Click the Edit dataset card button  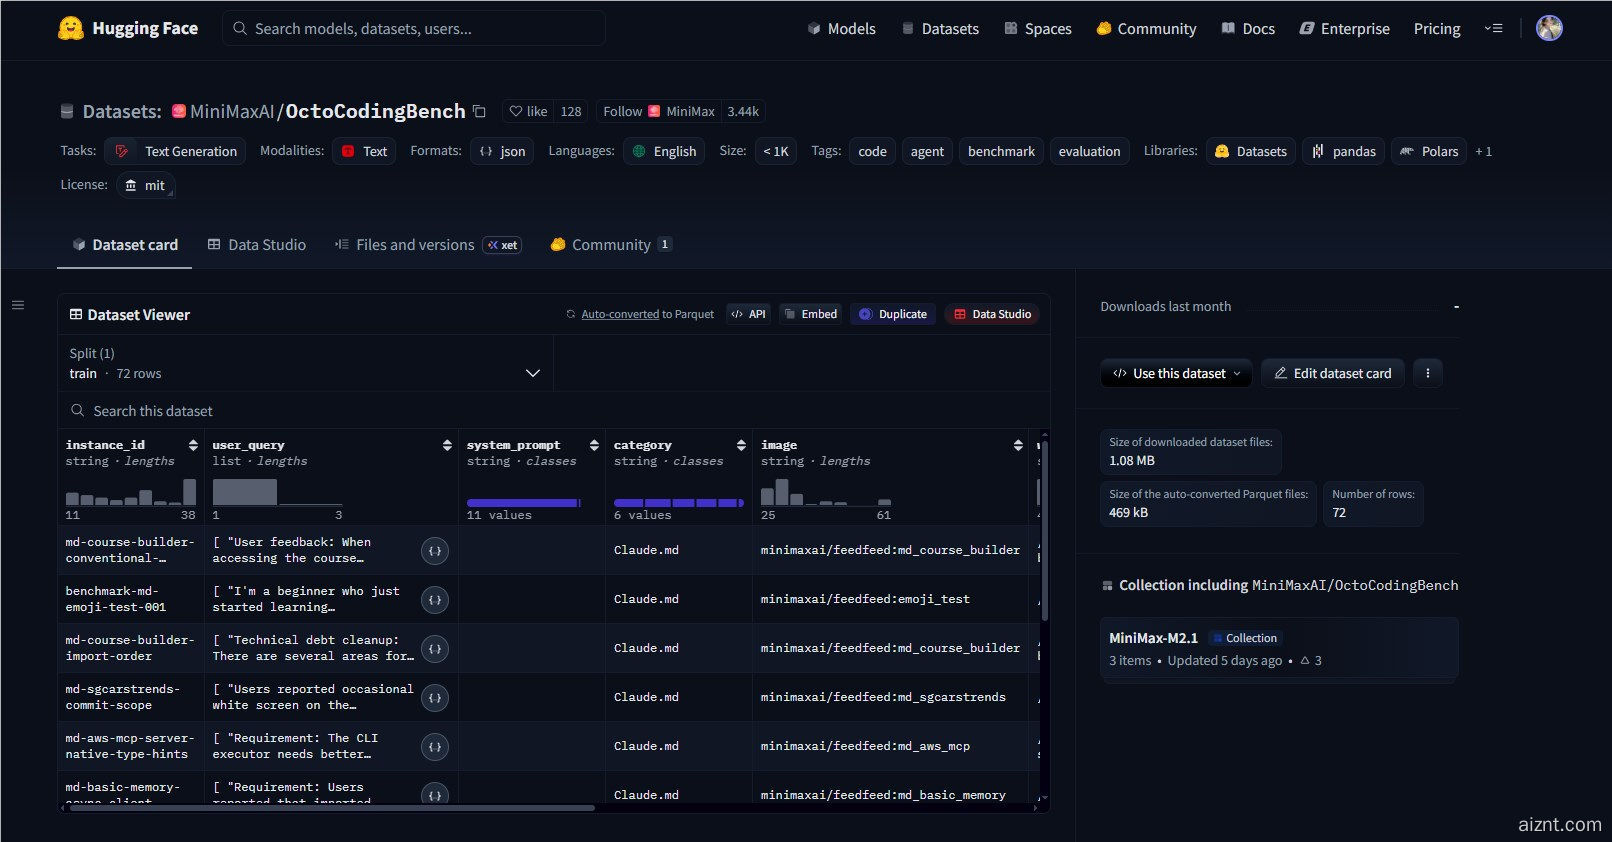point(1332,373)
